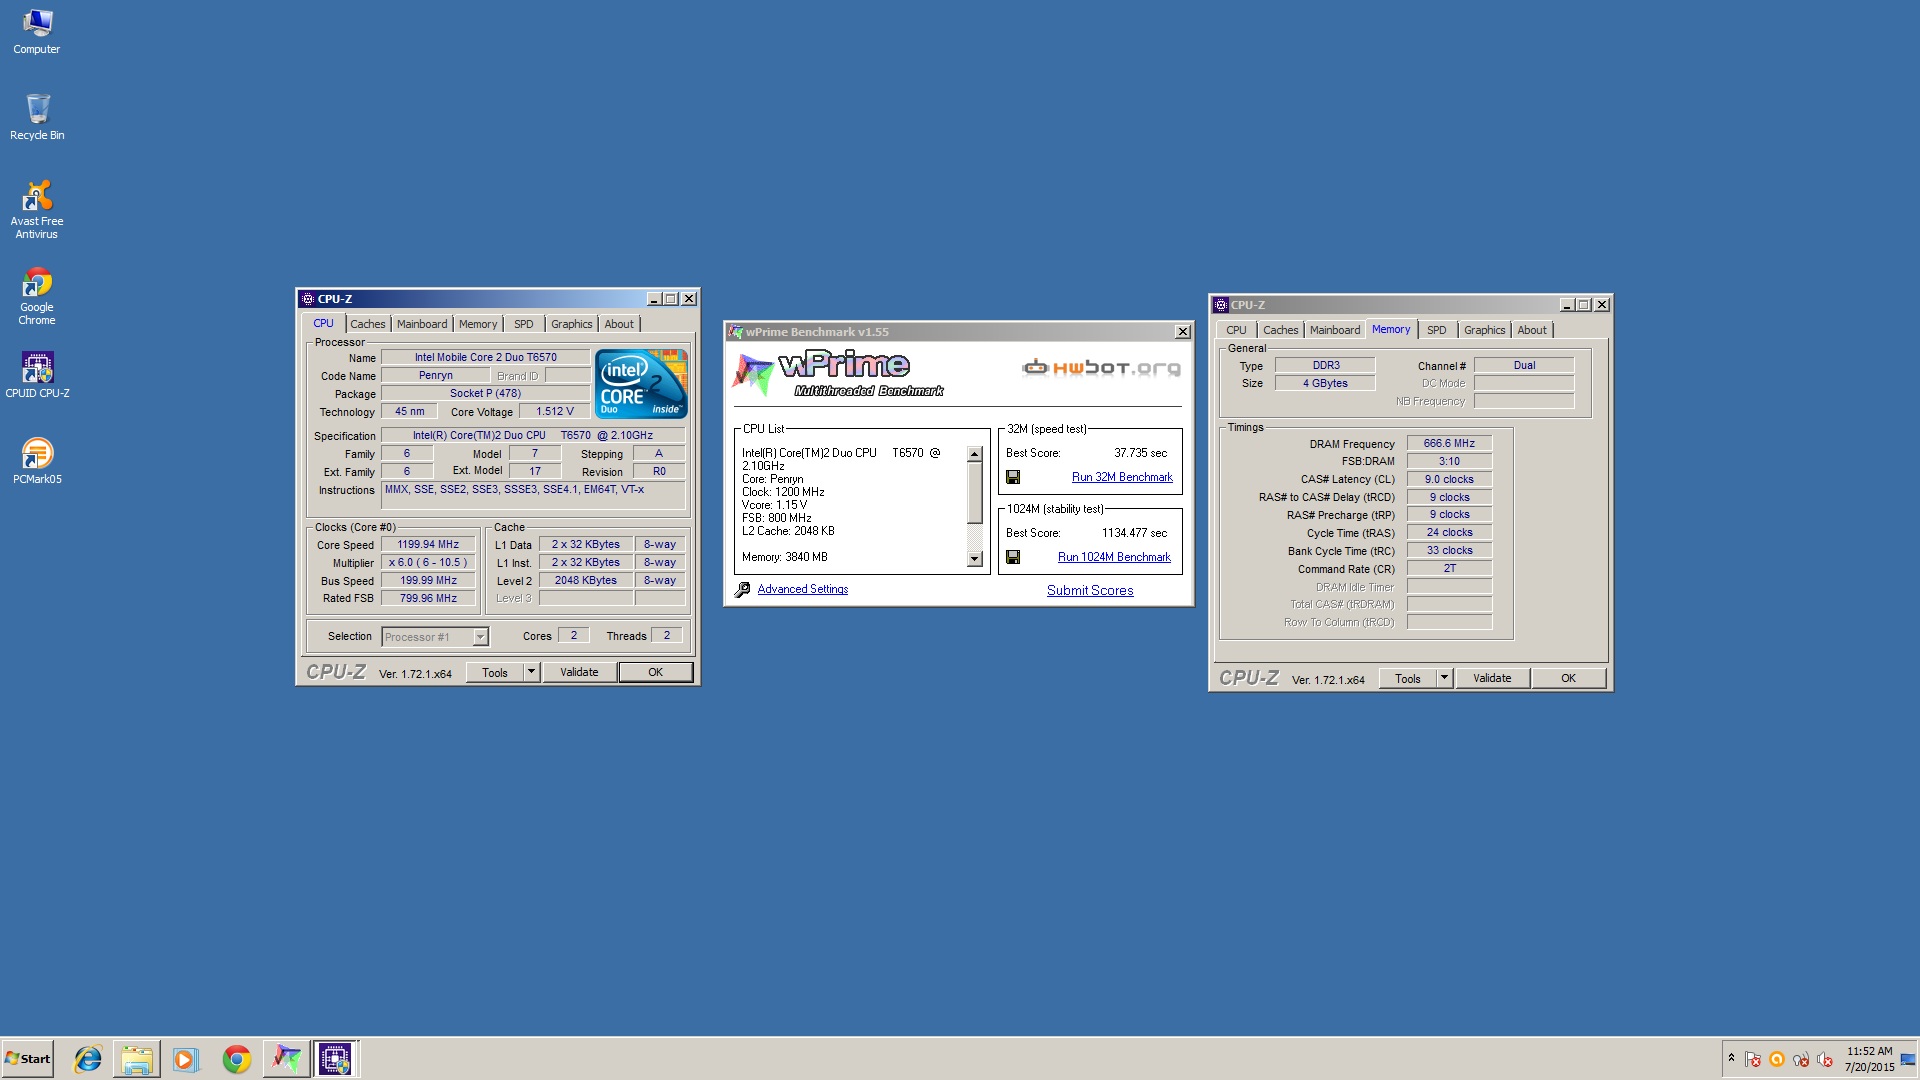
Task: Click the Chrome icon on taskbar
Action: click(237, 1059)
